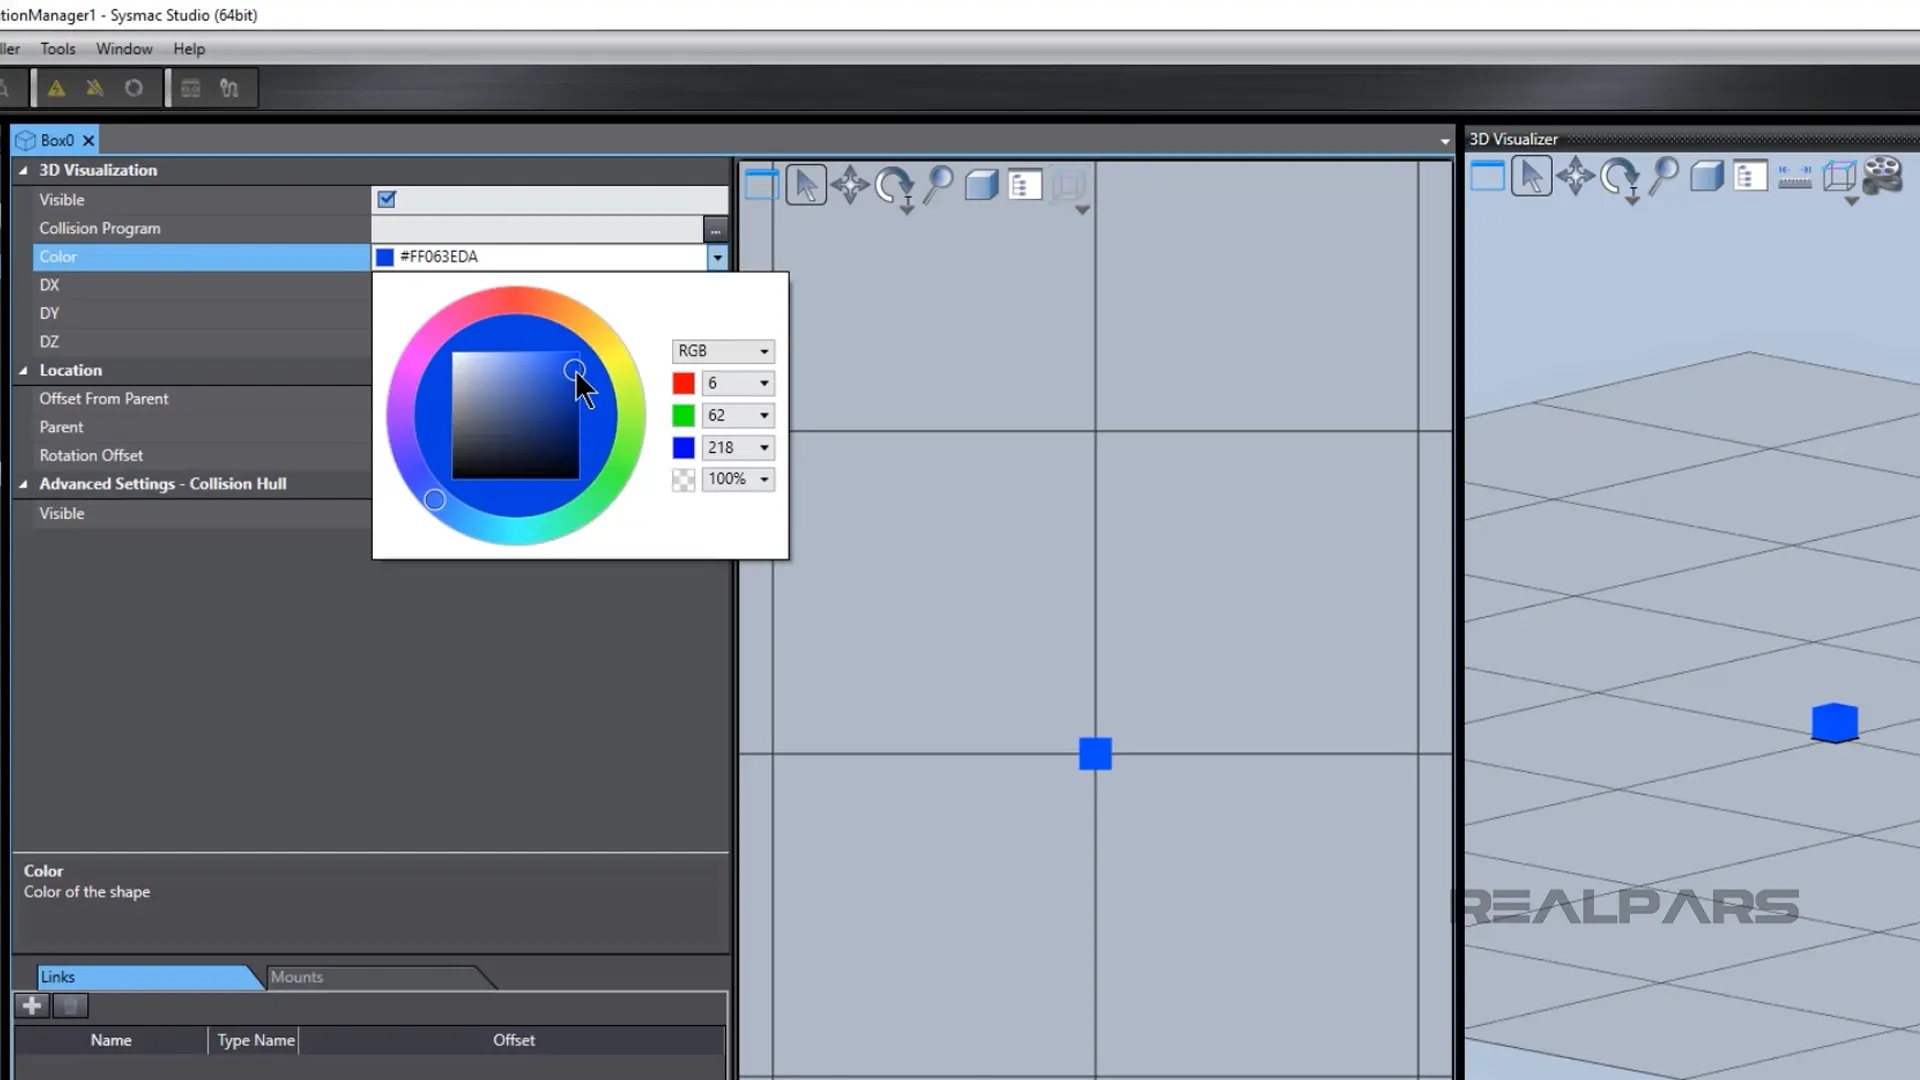Open the green value 62 dropdown
The height and width of the screenshot is (1080, 1920).
pyautogui.click(x=764, y=415)
